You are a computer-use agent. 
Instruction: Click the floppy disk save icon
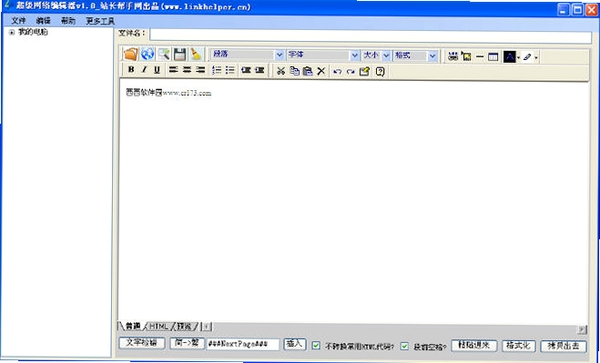pos(180,54)
